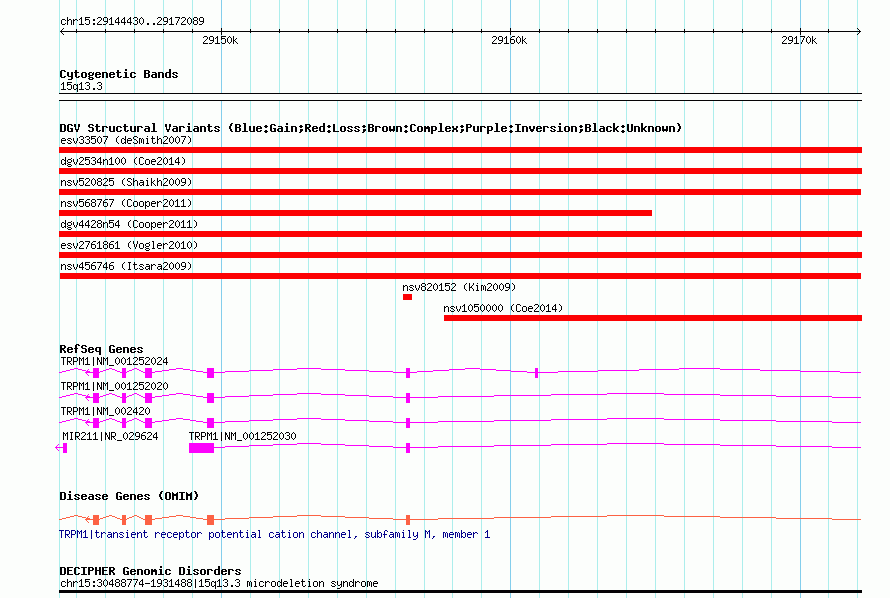Click the esv33507 (deSmith2007) variant label
The height and width of the screenshot is (598, 890).
[x=126, y=140]
